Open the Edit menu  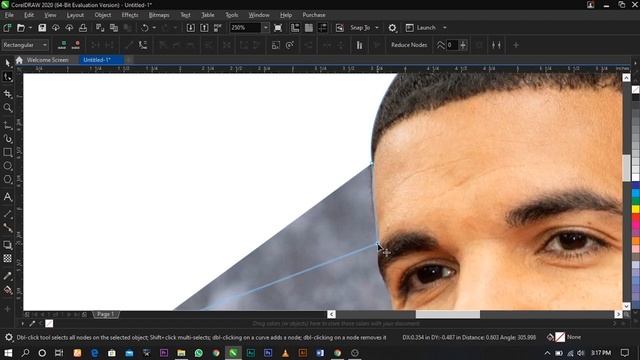[x=29, y=15]
